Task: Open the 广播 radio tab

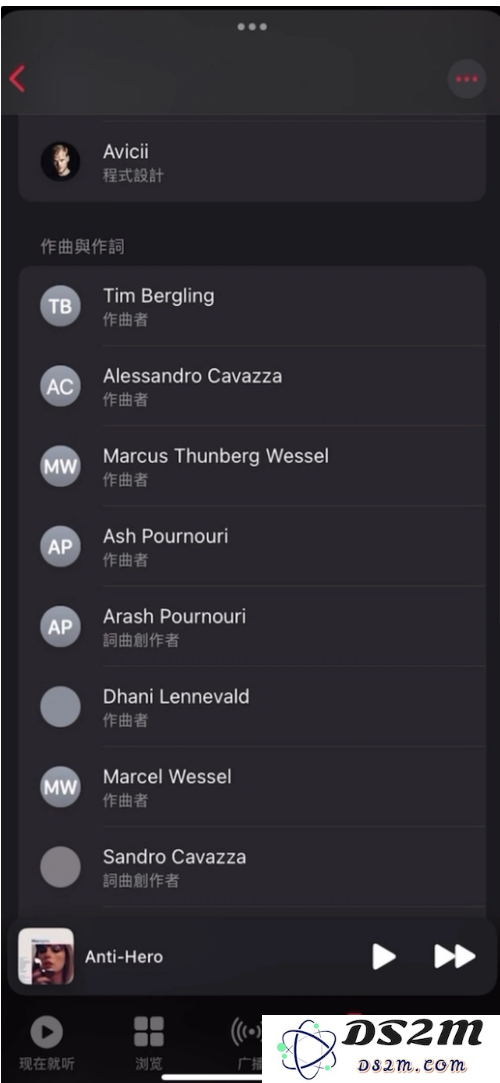Action: coord(247,1043)
